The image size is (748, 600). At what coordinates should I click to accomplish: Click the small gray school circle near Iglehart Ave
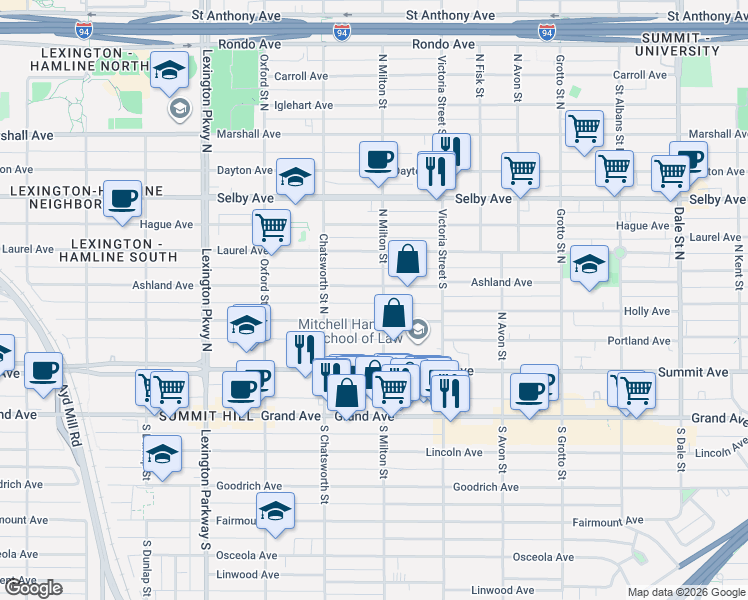pyautogui.click(x=180, y=109)
